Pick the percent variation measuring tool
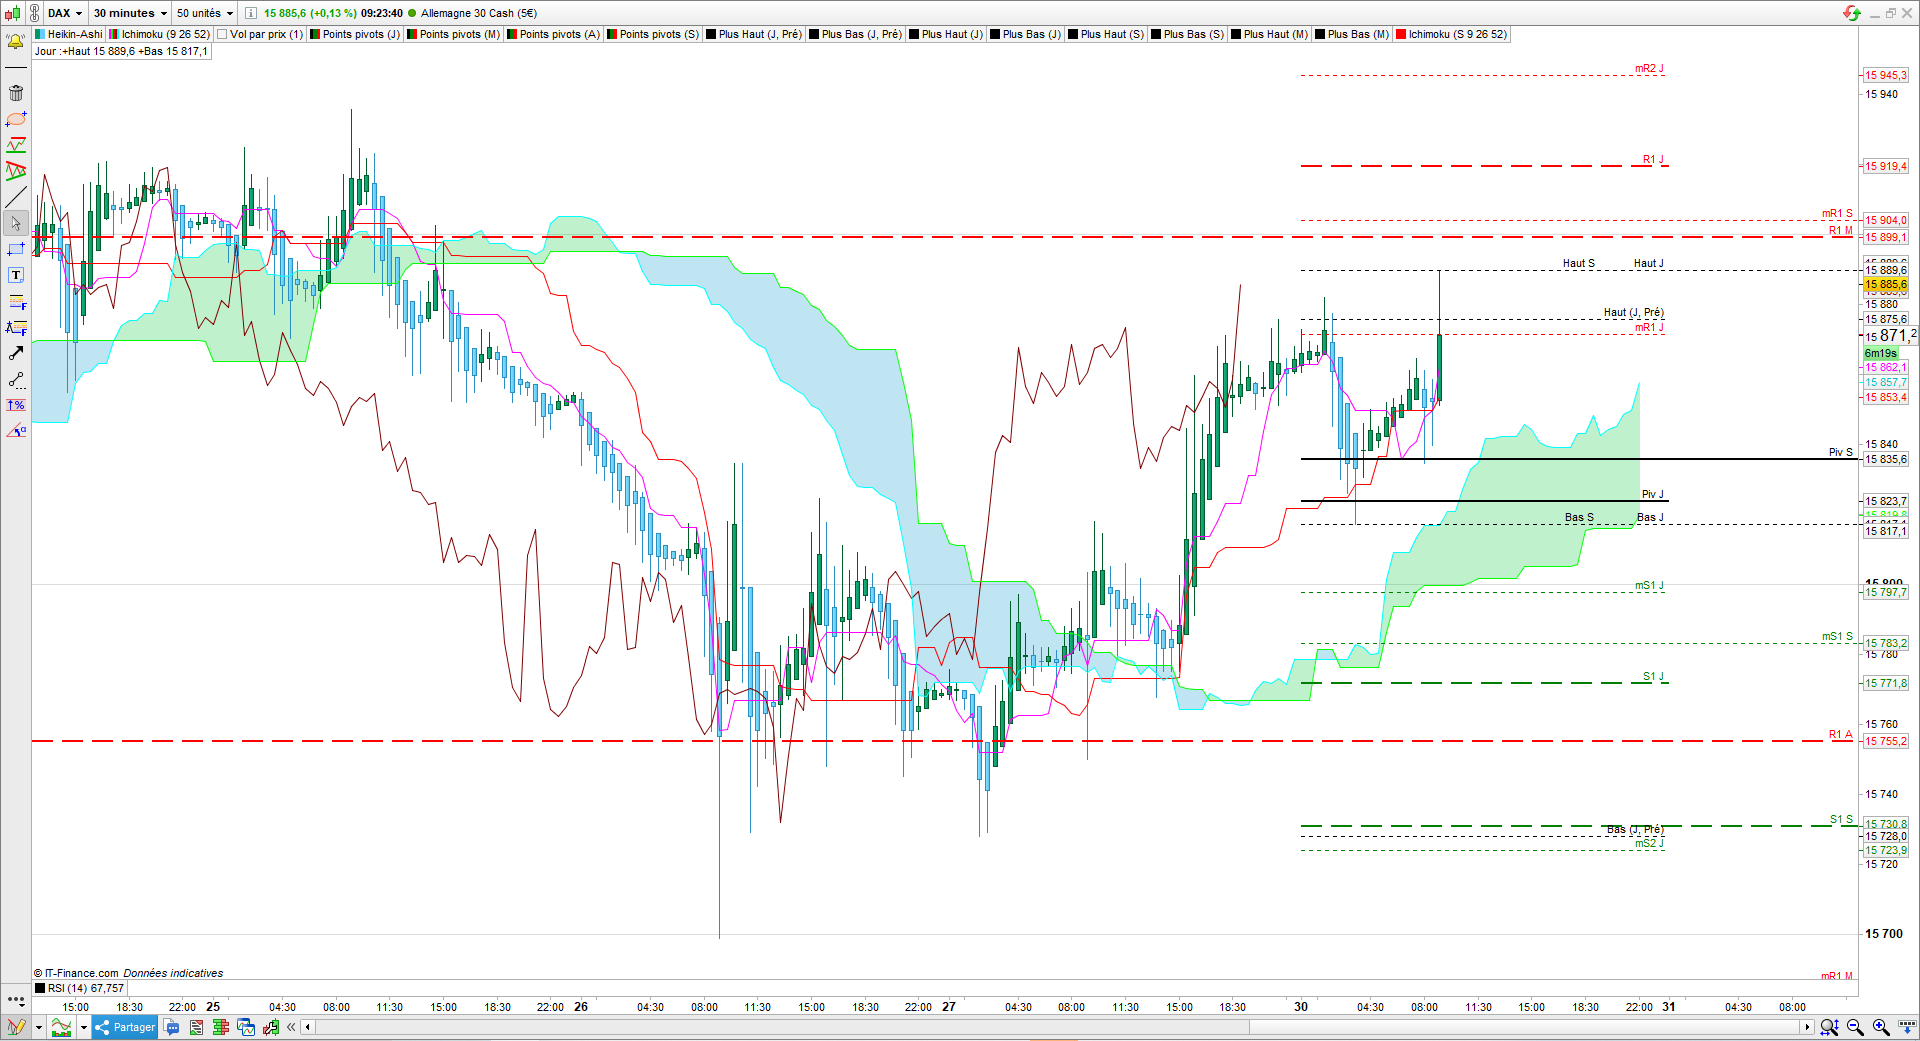 pyautogui.click(x=16, y=405)
